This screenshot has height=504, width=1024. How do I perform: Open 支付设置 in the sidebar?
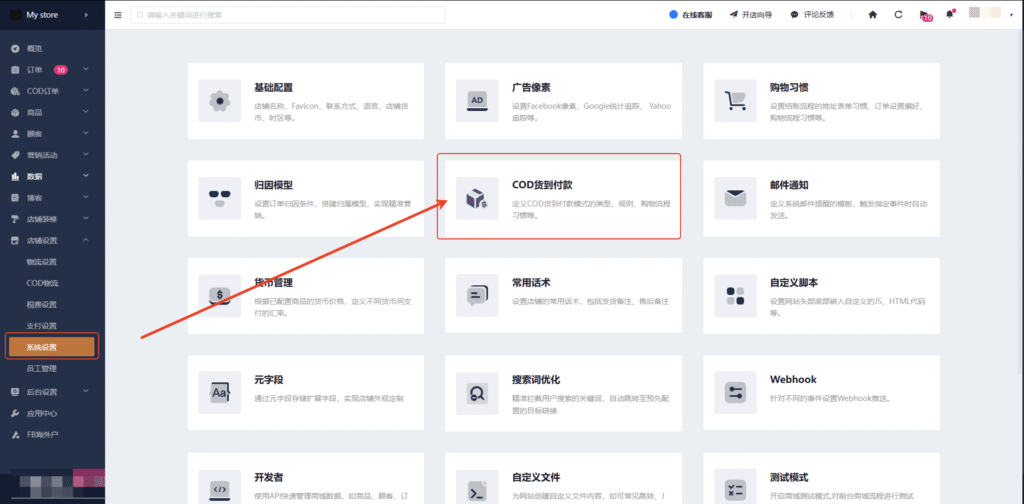click(x=42, y=325)
